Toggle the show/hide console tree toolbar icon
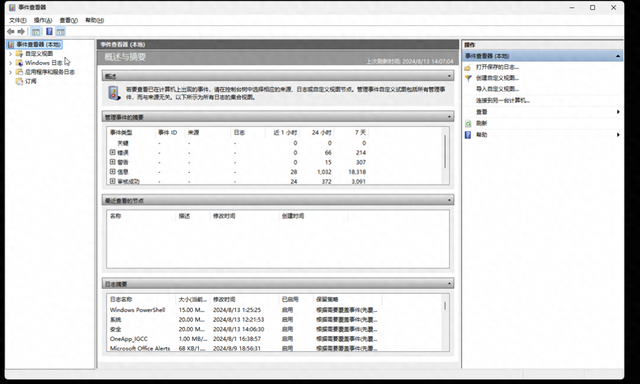Image resolution: width=640 pixels, height=384 pixels. click(36, 31)
